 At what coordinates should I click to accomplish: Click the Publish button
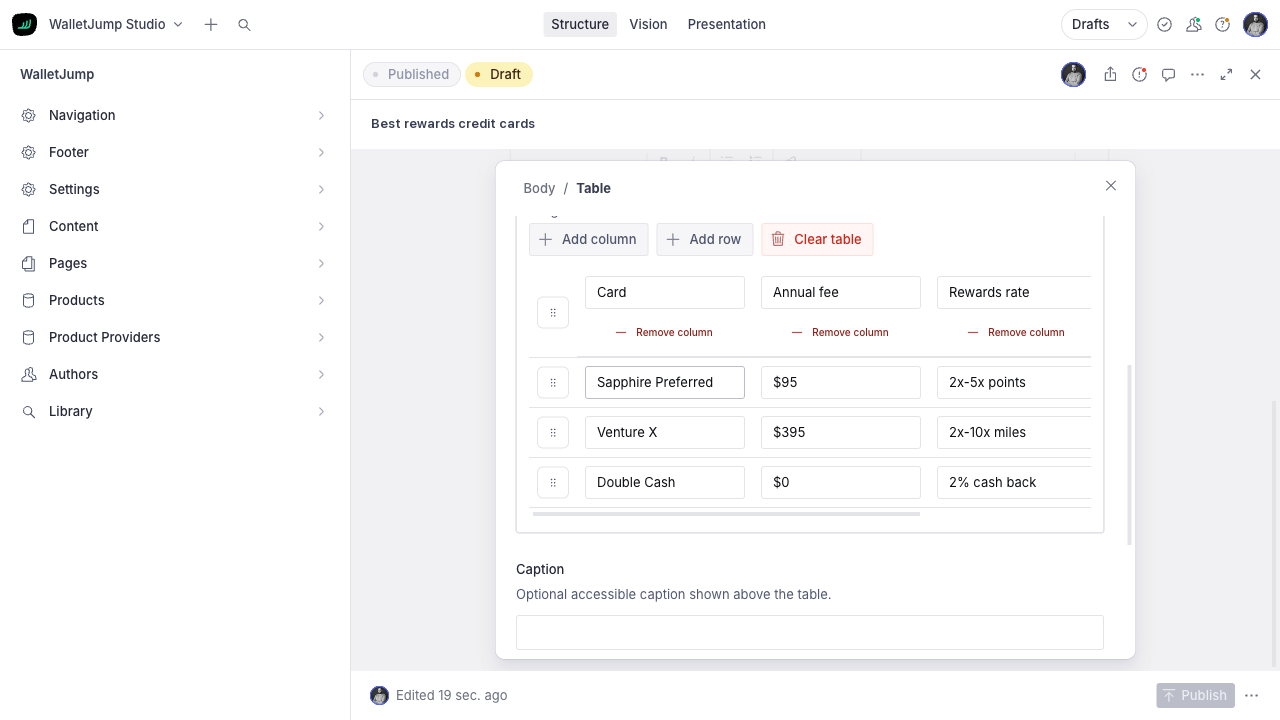(x=1195, y=695)
